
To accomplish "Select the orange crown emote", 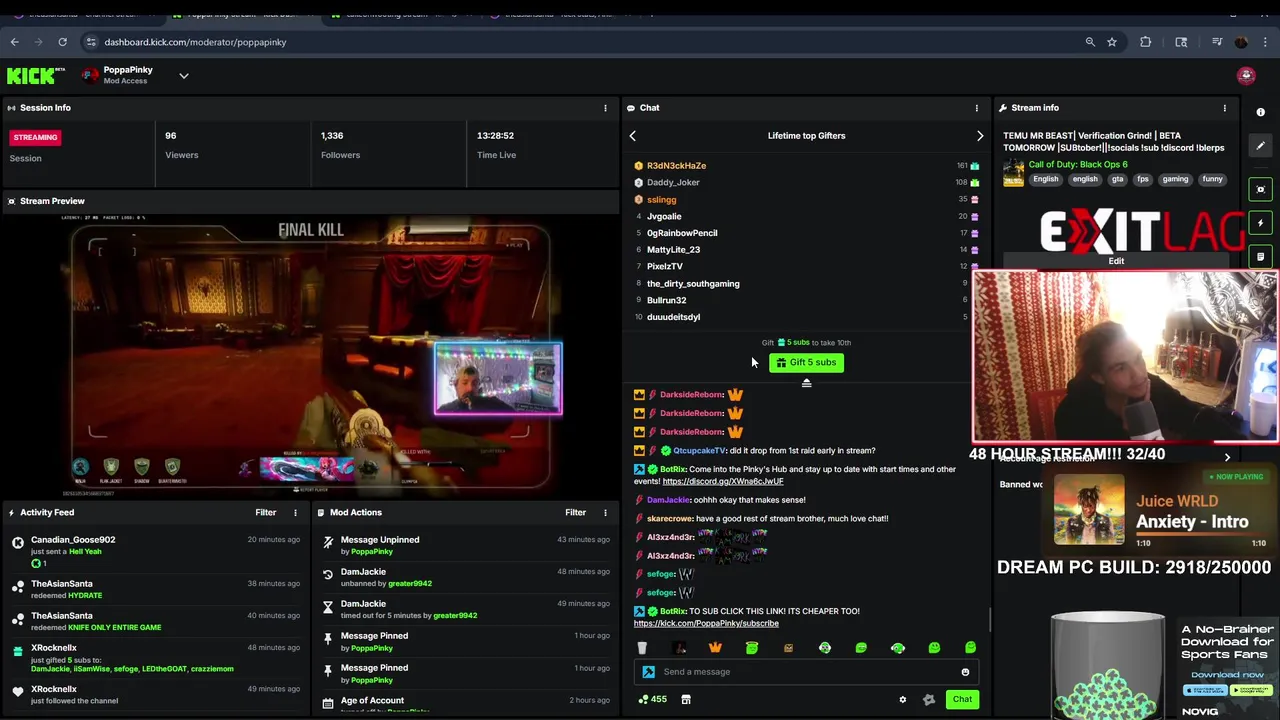I will tap(715, 648).
